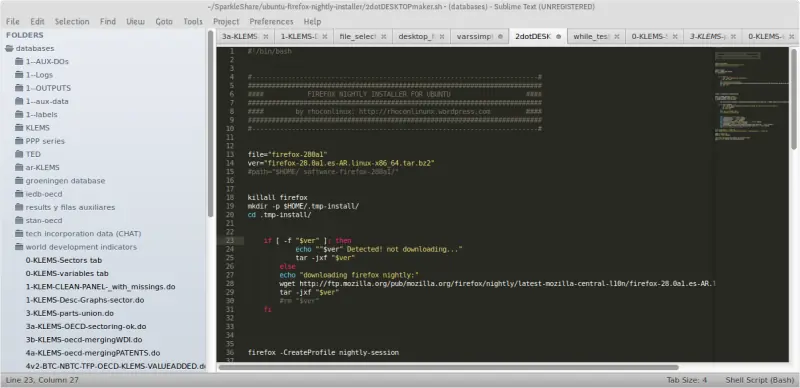
Task: Open 4a-KLEMS-oecd-mergingPATENTS.do
Action: 93,353
